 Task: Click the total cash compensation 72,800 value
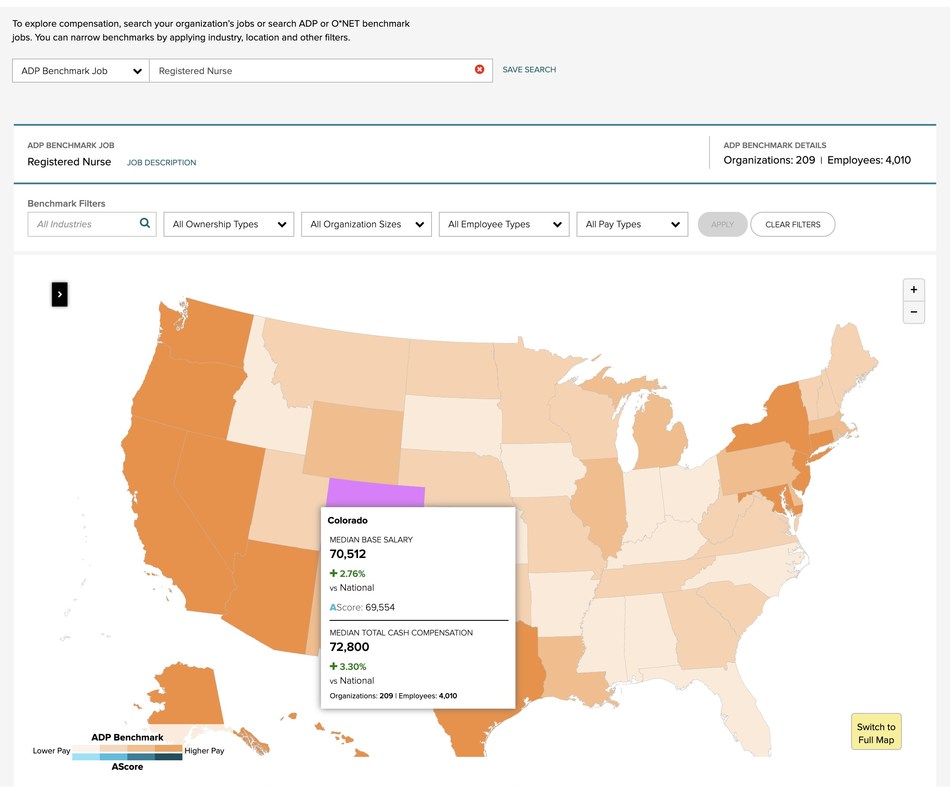[349, 647]
